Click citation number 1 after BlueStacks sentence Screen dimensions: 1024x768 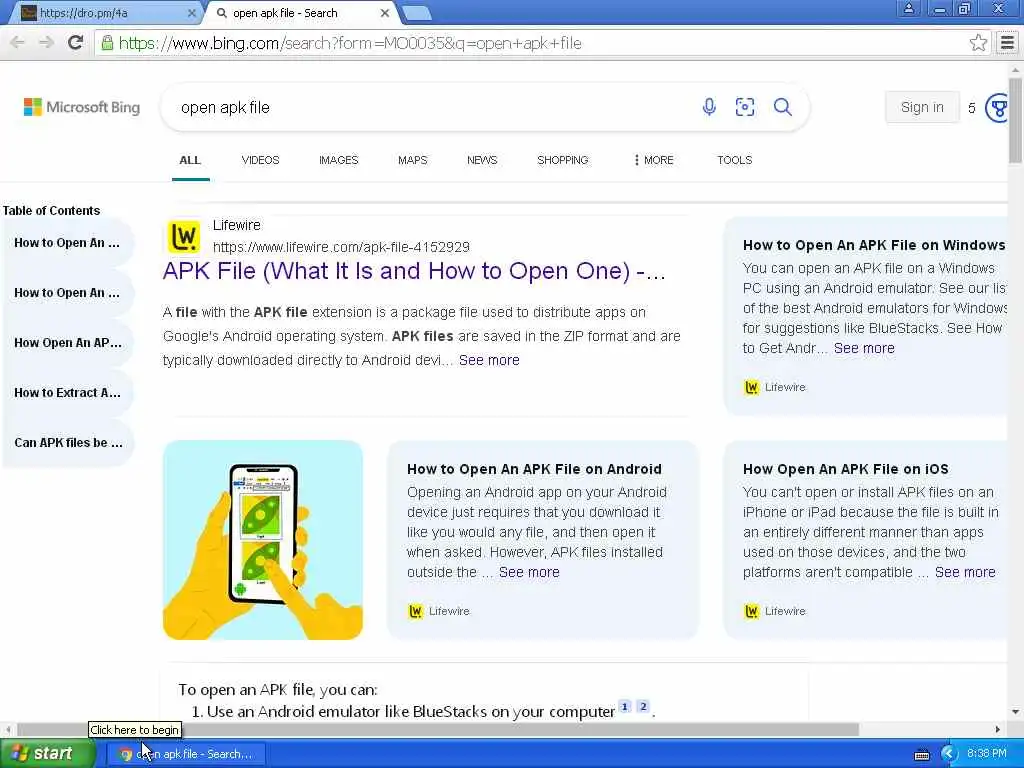624,706
